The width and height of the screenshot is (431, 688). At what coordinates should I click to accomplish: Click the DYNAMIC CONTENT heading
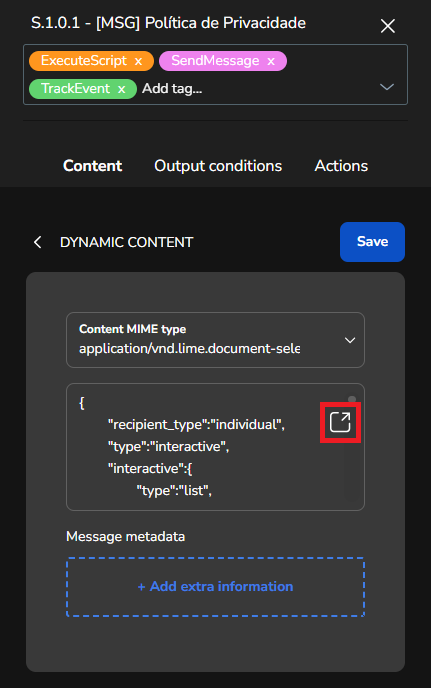pyautogui.click(x=126, y=242)
